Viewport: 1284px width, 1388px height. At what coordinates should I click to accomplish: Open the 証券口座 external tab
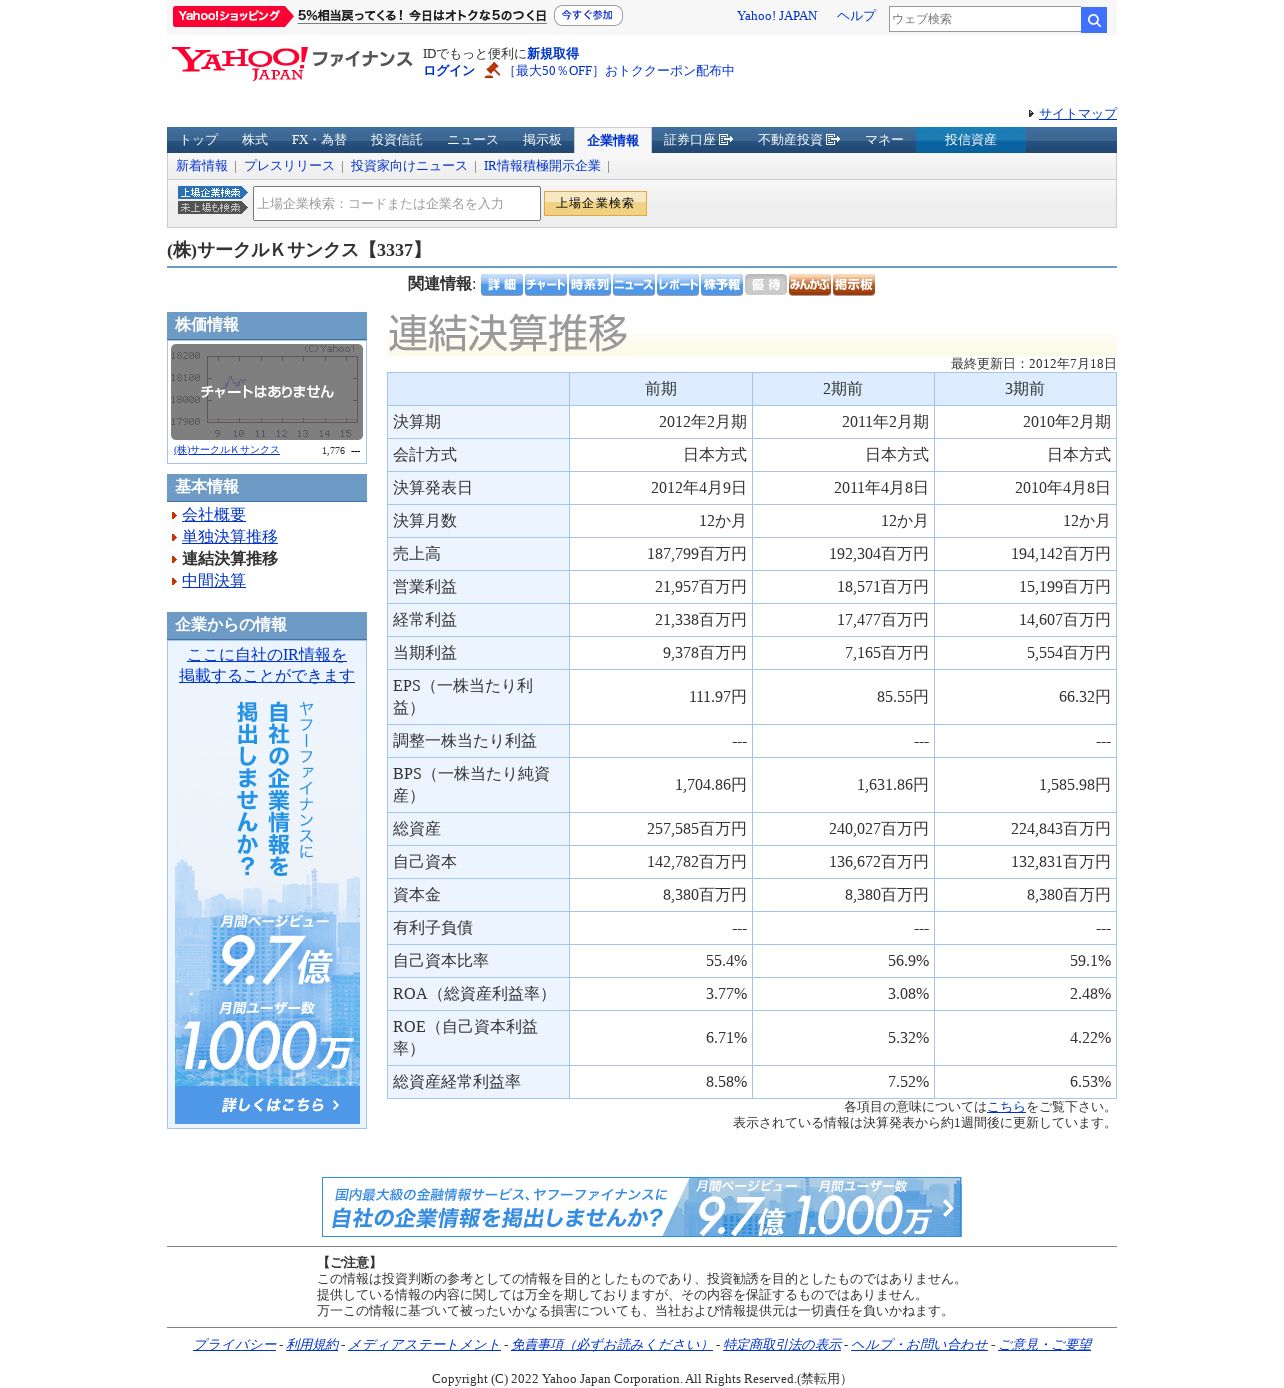point(698,140)
